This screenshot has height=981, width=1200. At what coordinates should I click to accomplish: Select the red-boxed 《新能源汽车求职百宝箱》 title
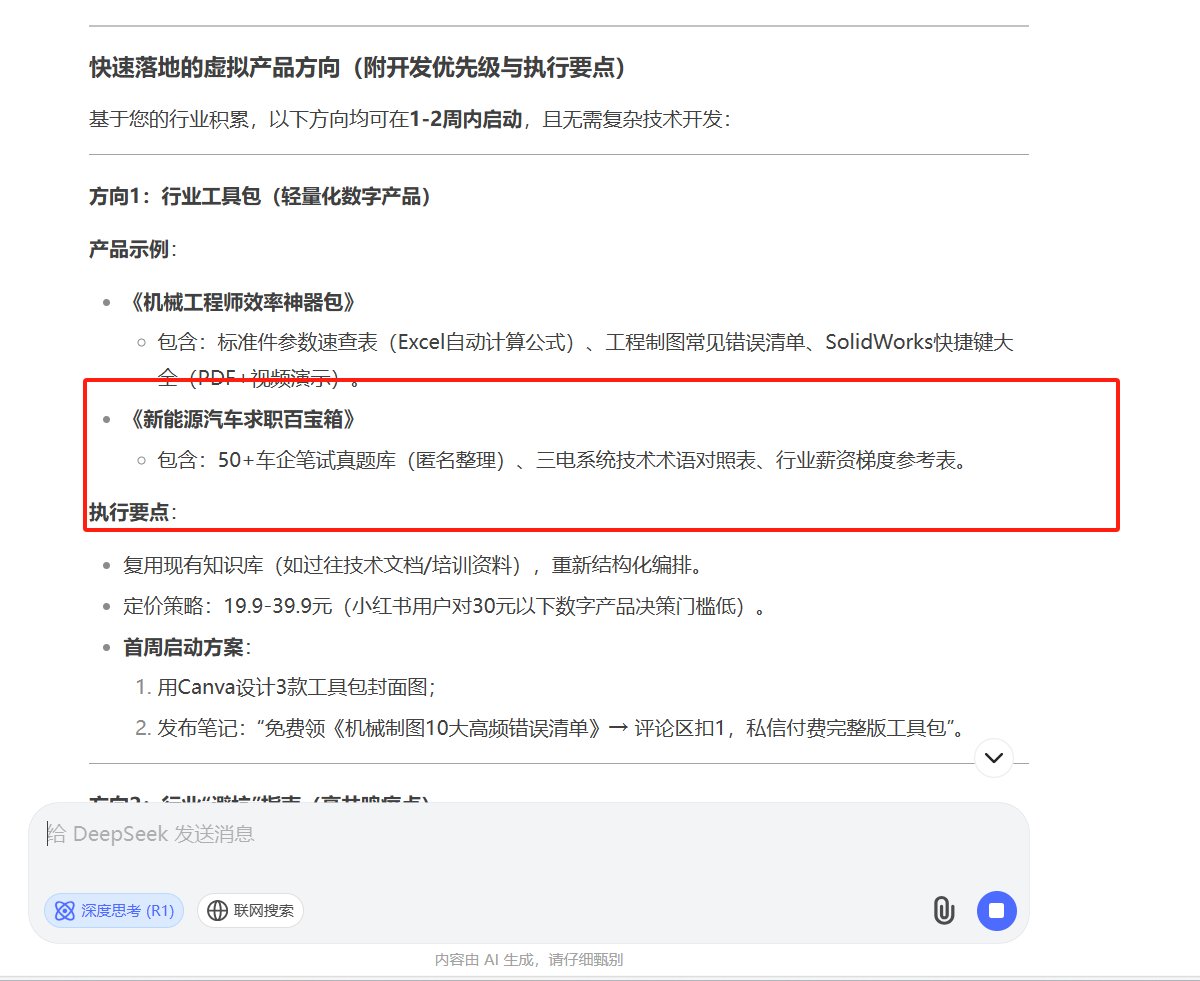207,420
